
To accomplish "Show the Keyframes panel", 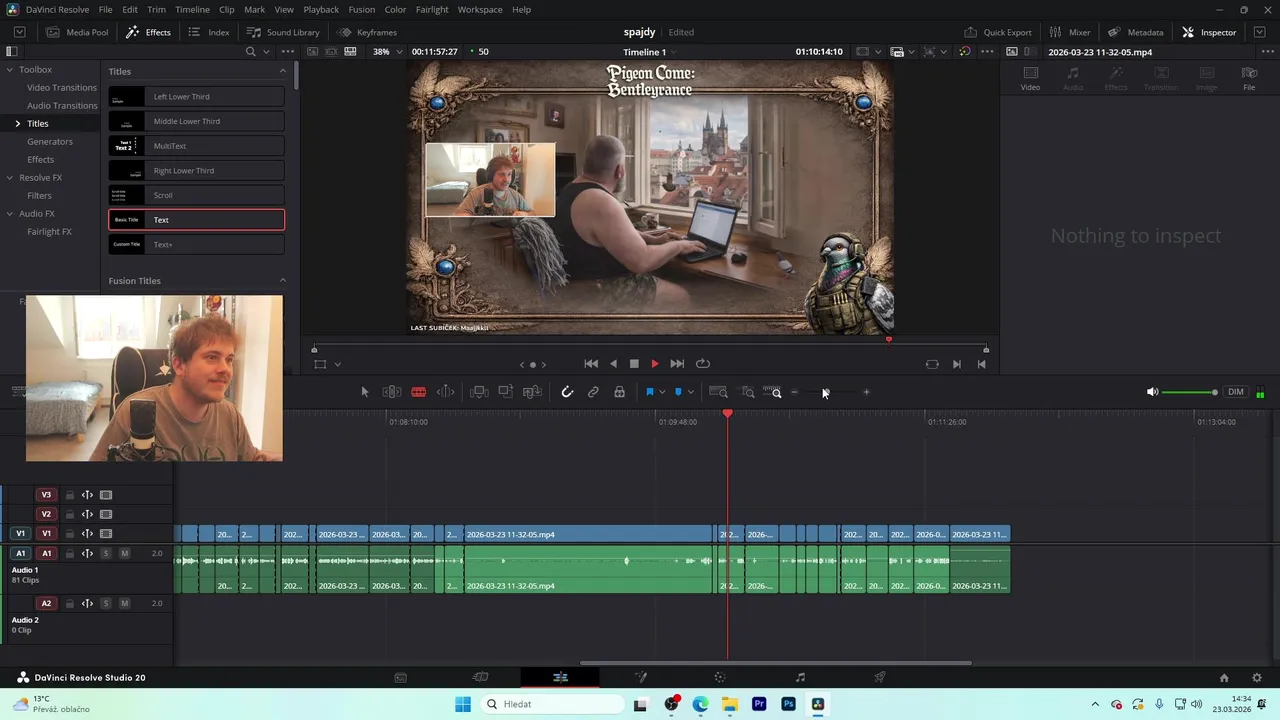I will pos(367,32).
